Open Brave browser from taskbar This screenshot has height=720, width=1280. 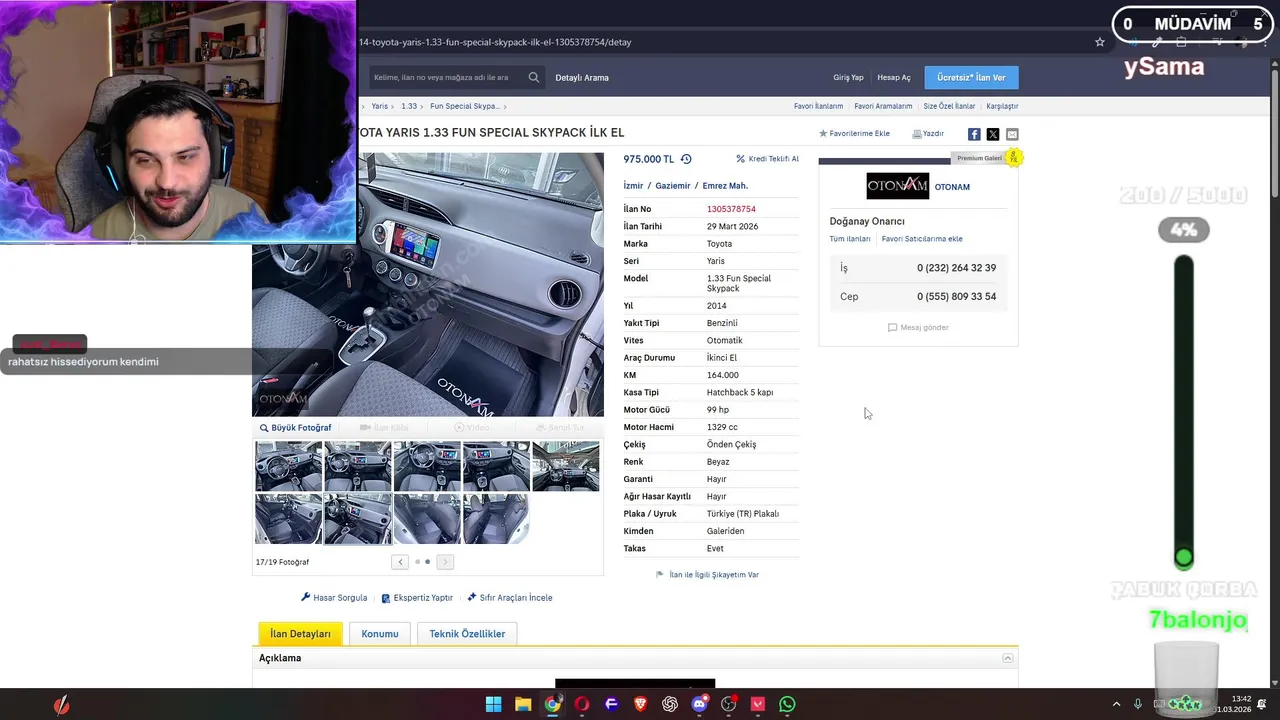(640, 704)
